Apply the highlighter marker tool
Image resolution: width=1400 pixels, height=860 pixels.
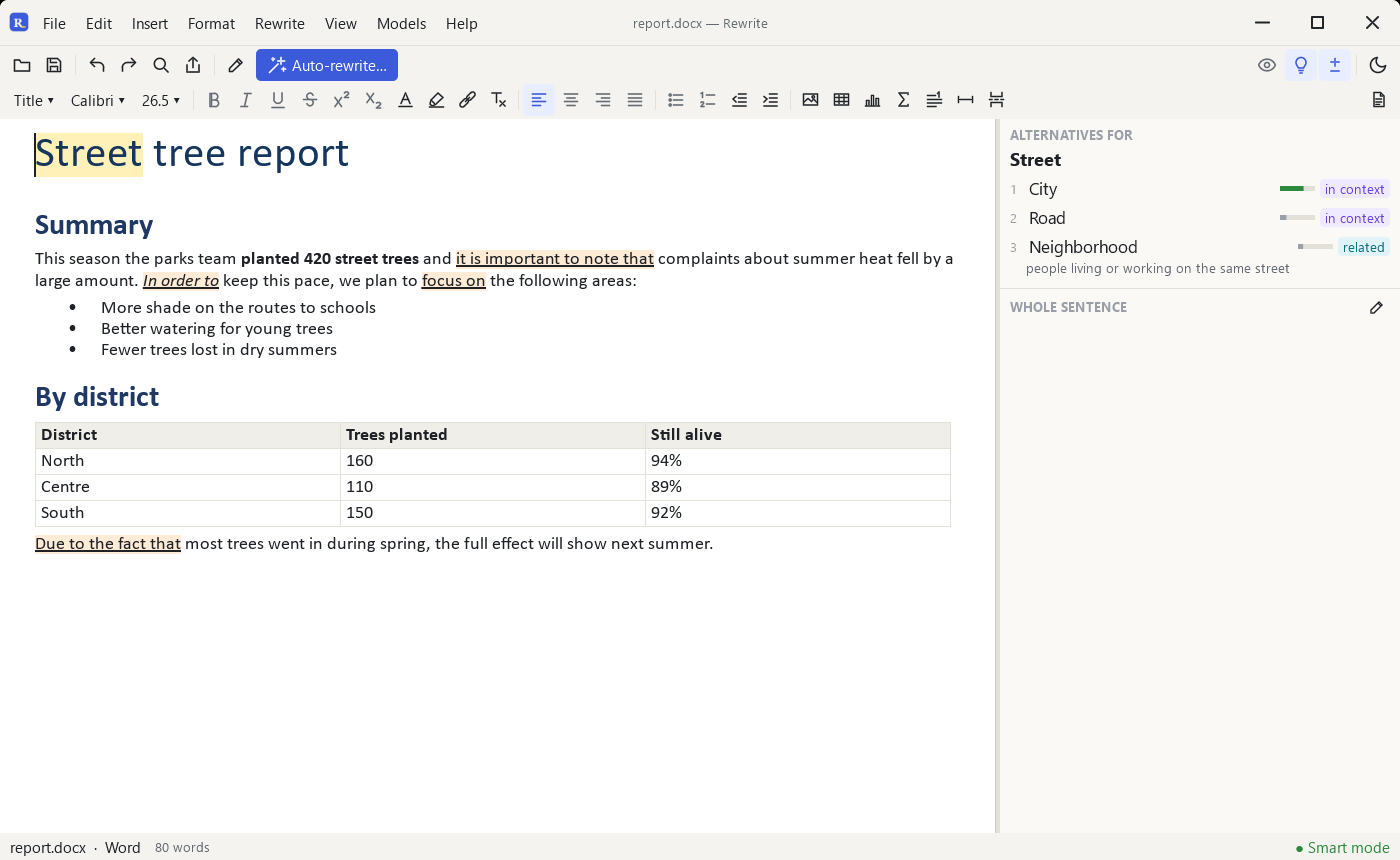click(x=436, y=100)
